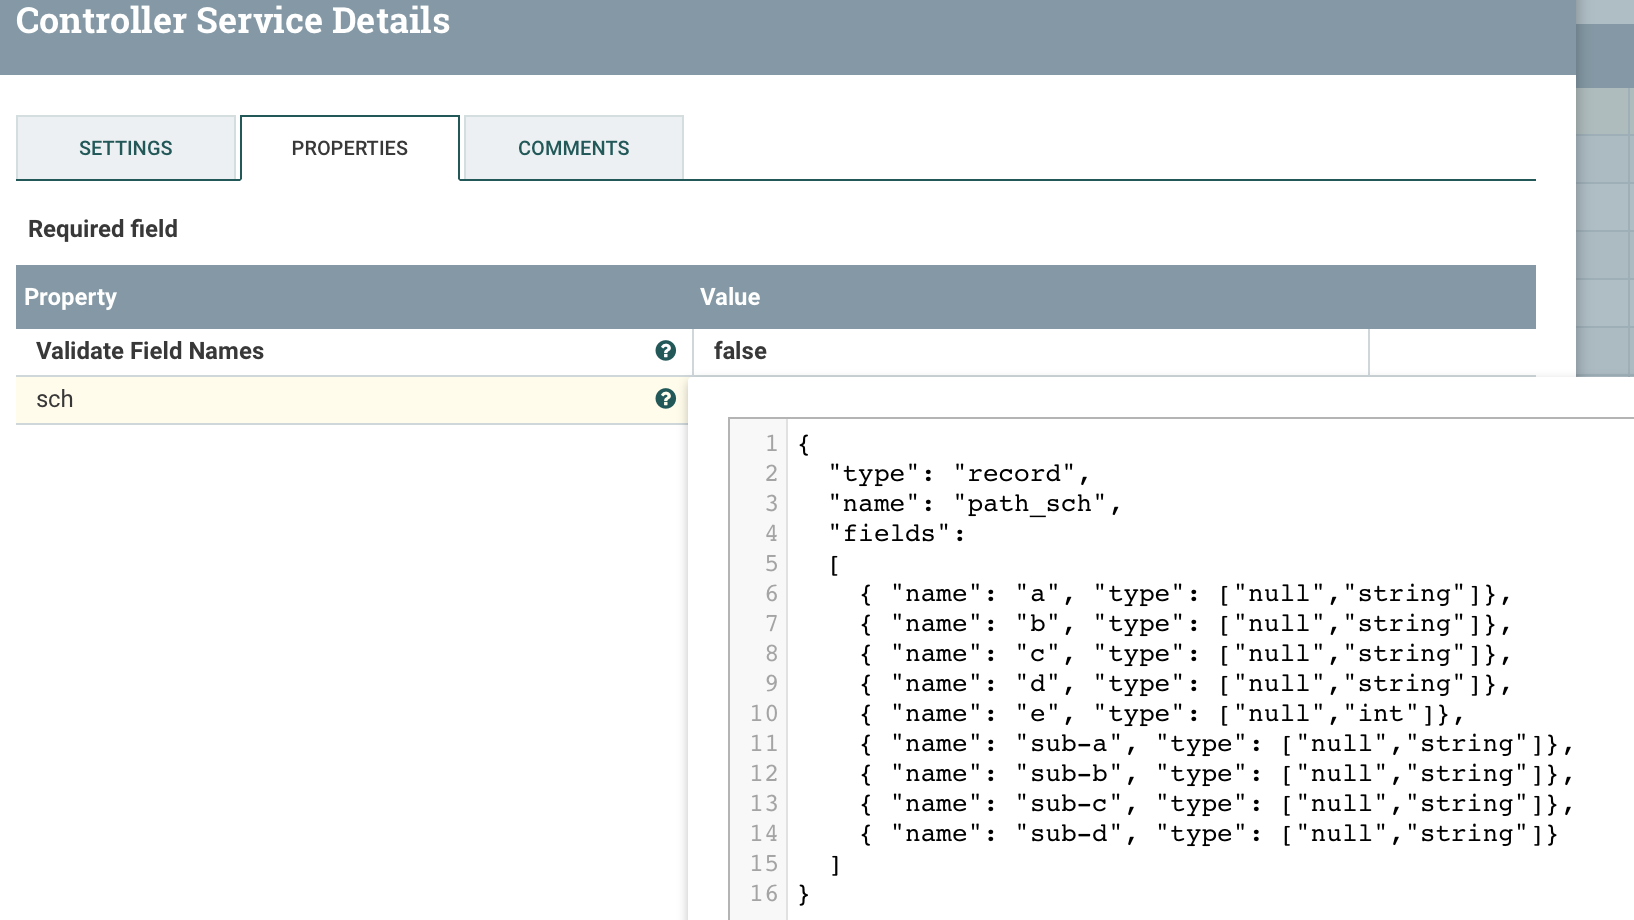This screenshot has height=920, width=1634.
Task: Open the SETTINGS tab
Action: coord(126,148)
